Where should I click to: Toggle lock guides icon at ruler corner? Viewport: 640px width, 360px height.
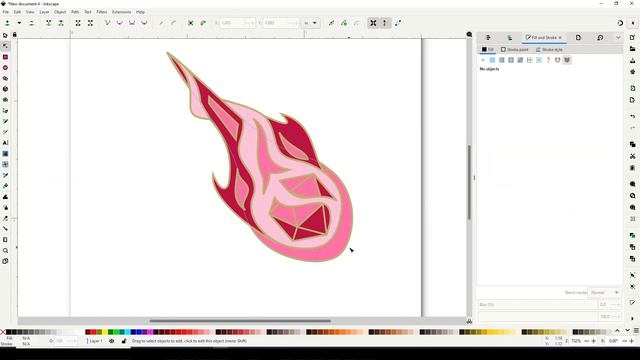tap(15, 35)
